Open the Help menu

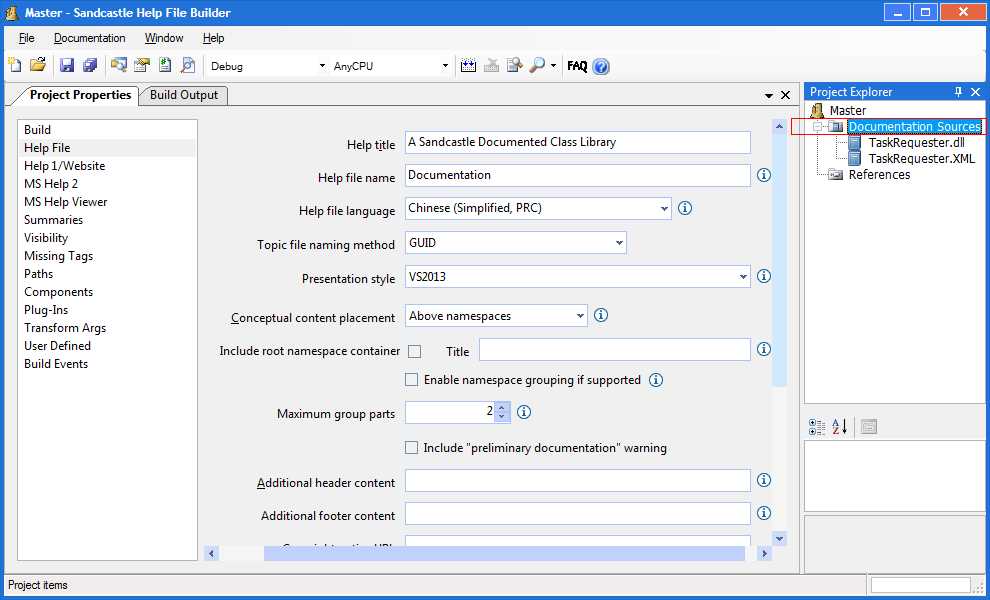coord(213,38)
